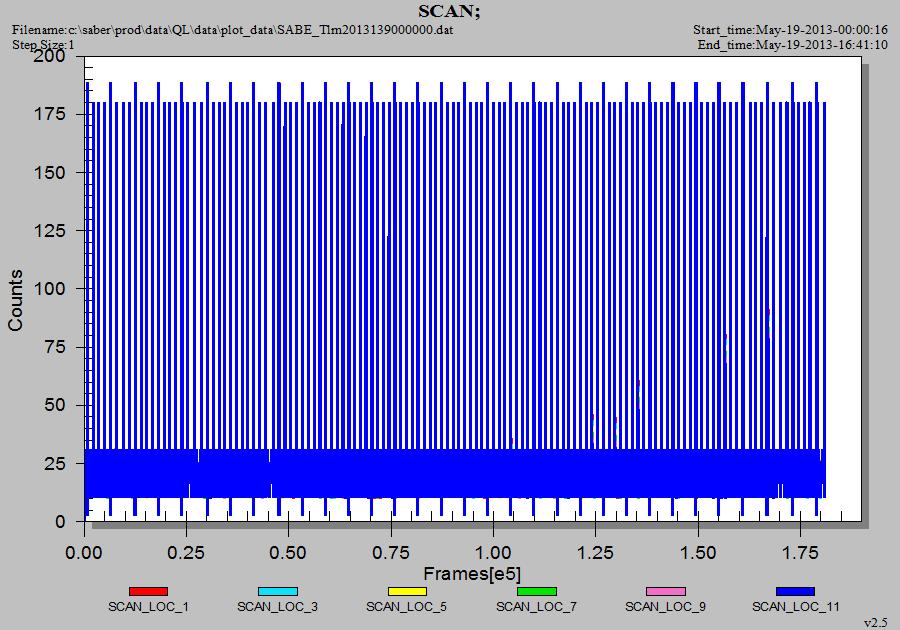Click the 1.25 x-axis tick label

click(595, 553)
